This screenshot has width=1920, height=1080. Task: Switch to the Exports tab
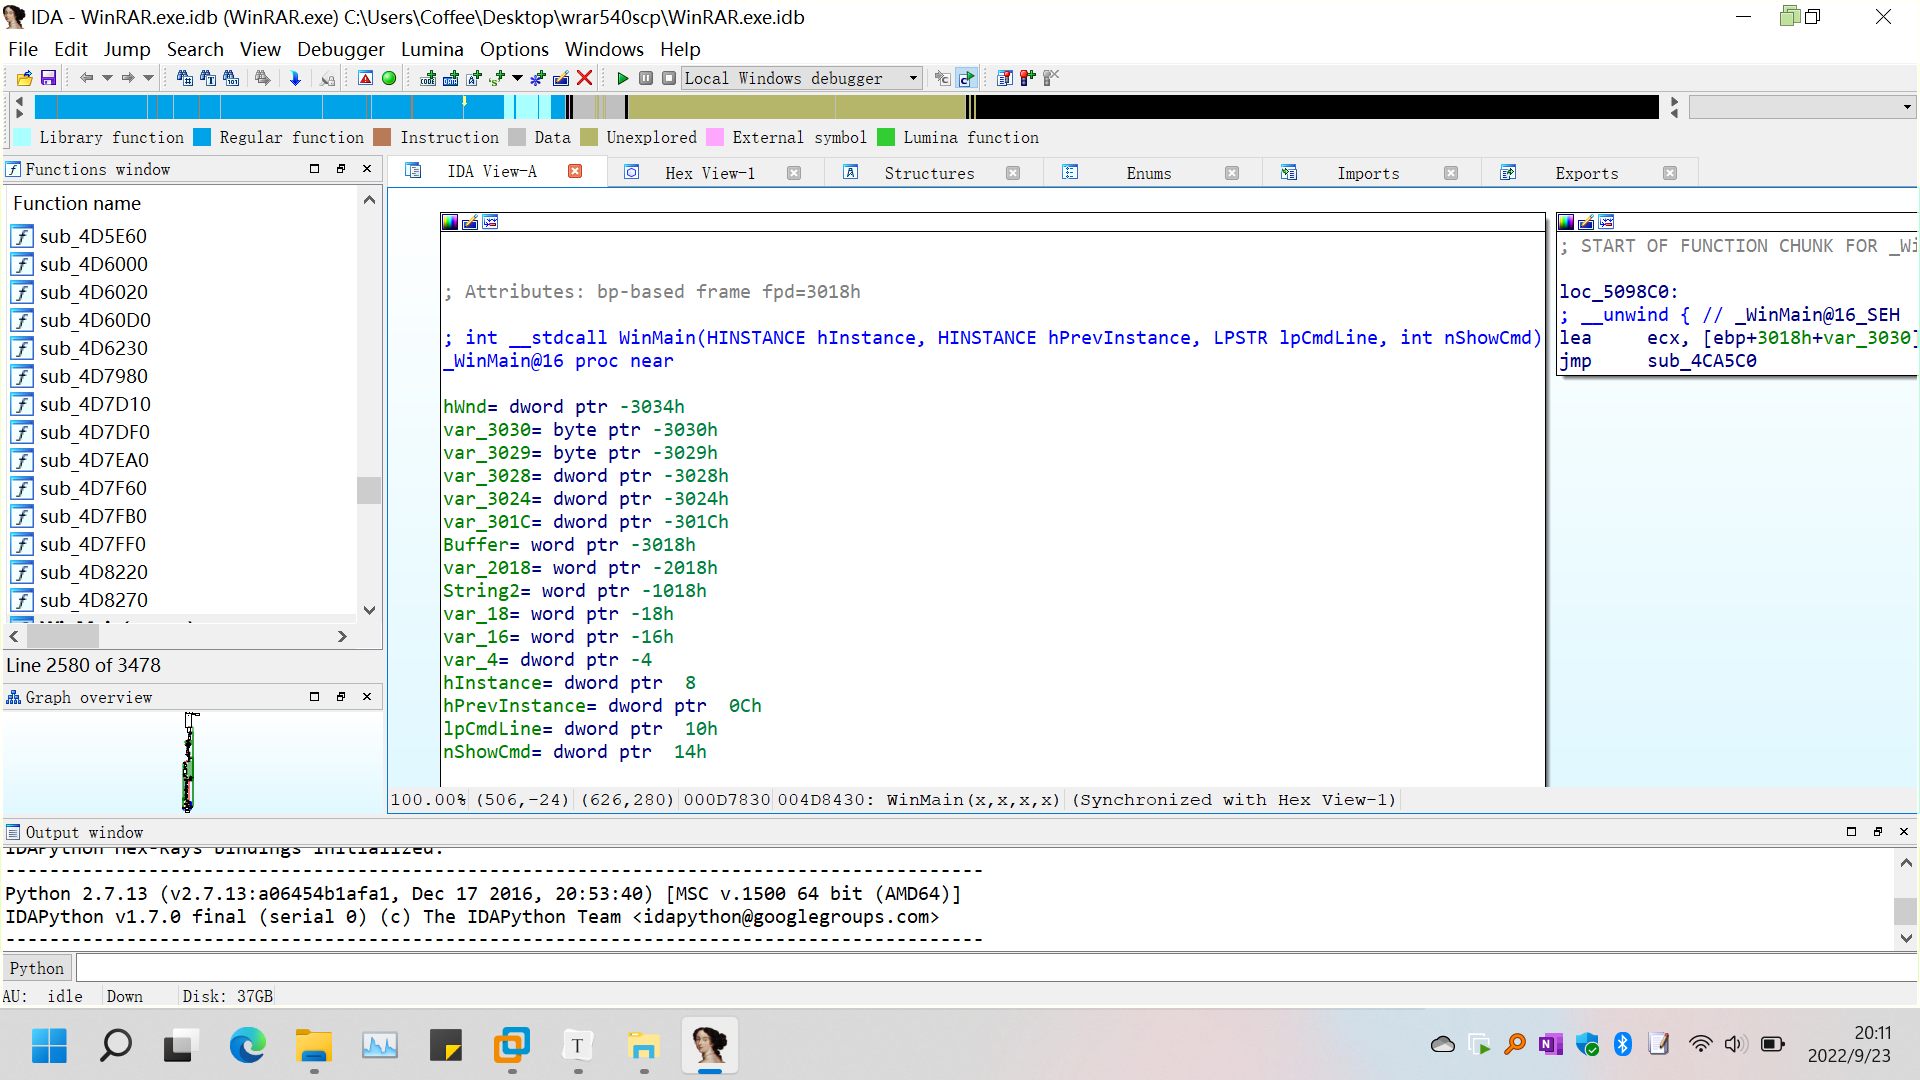click(1587, 173)
